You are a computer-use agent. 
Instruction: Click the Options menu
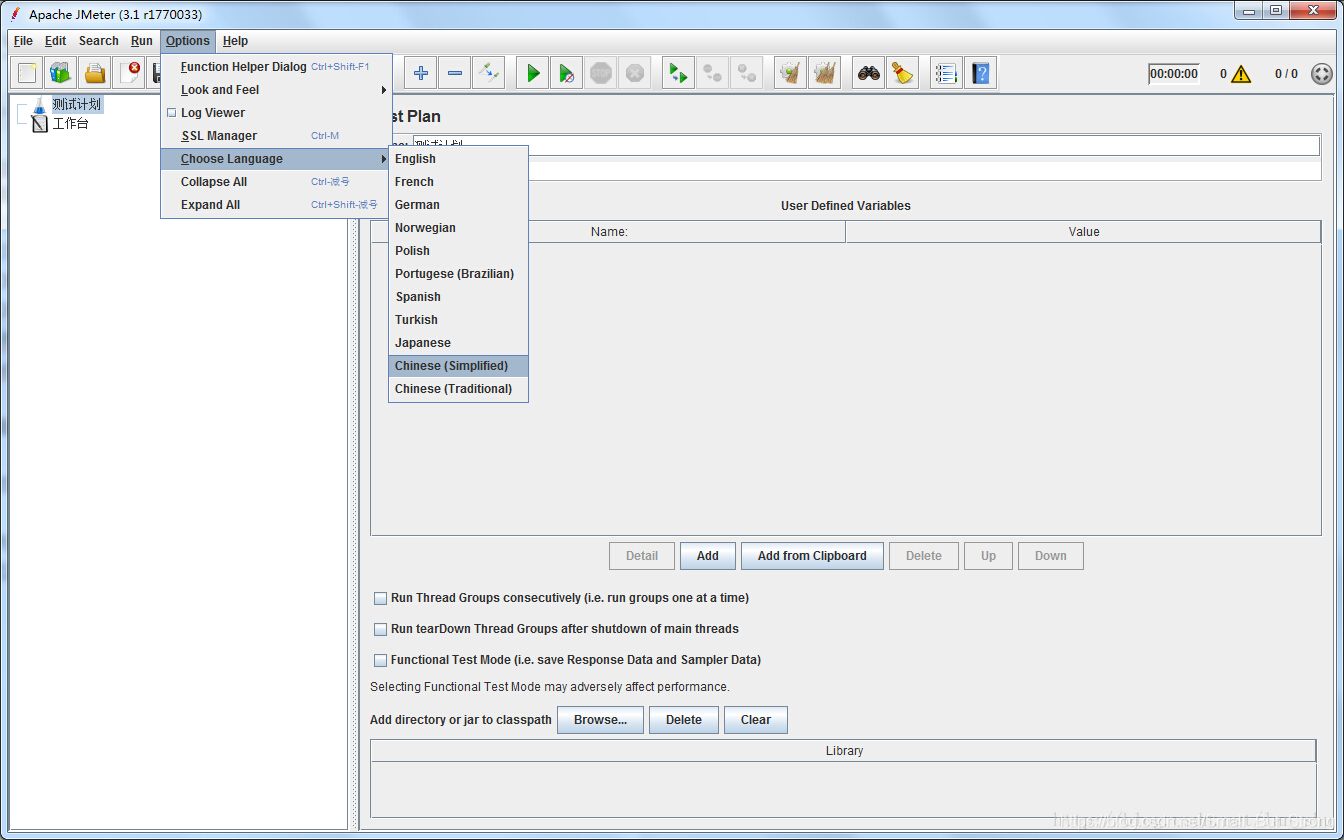(188, 41)
